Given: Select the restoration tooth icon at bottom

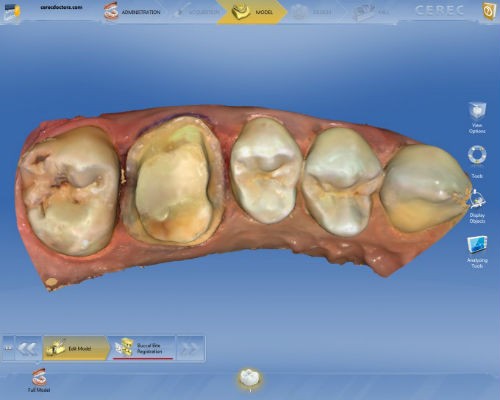Looking at the screenshot, I should [250, 379].
